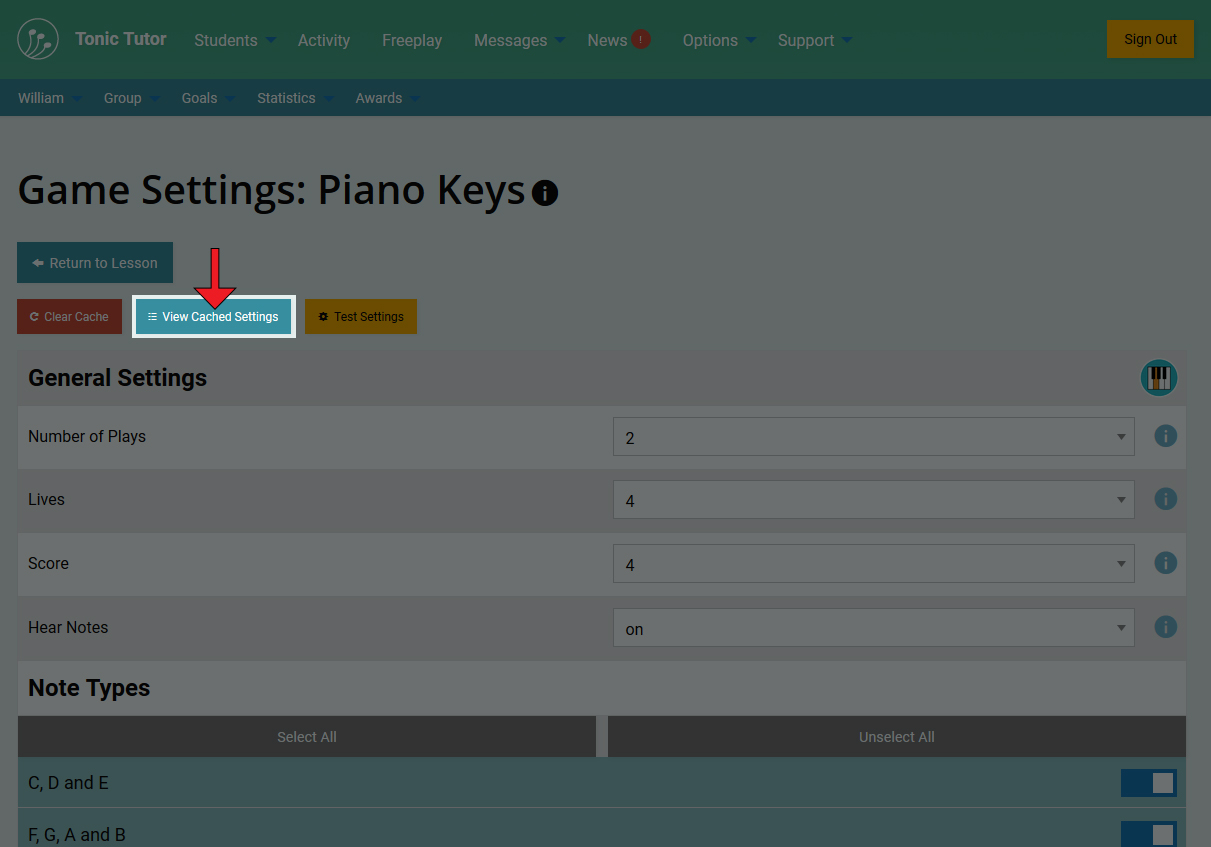Click the info icon beside Piano Keys title
This screenshot has width=1211, height=847.
coord(545,193)
